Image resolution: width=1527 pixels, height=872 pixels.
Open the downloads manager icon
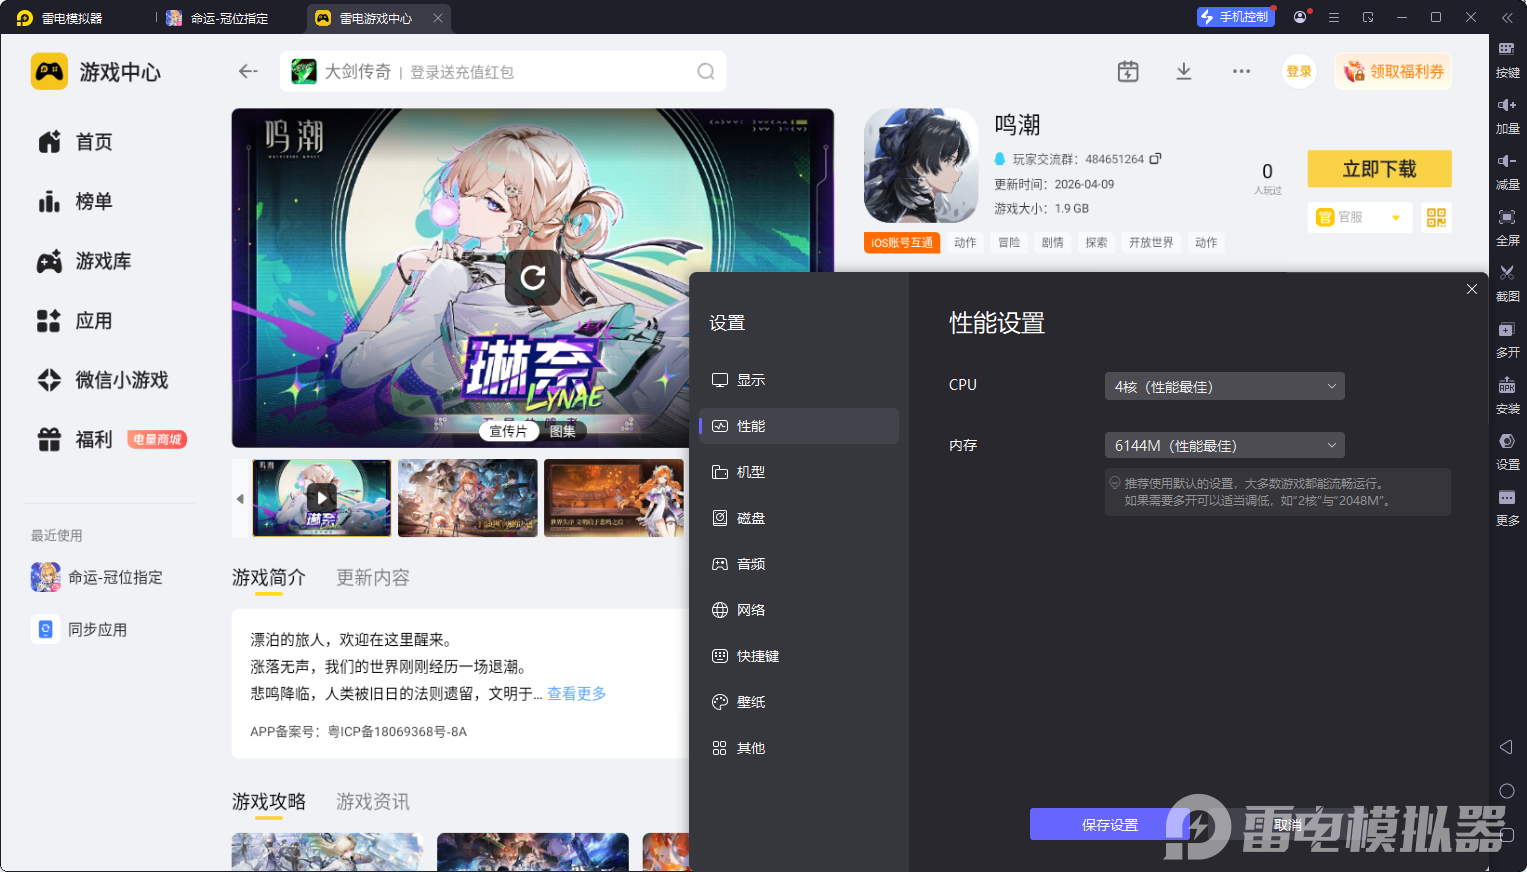tap(1184, 71)
